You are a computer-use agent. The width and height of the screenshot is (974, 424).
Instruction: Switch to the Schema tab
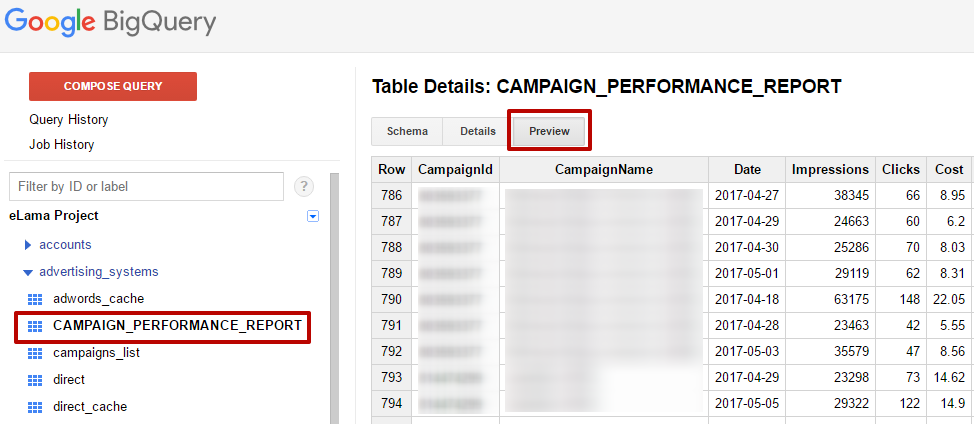(x=407, y=131)
